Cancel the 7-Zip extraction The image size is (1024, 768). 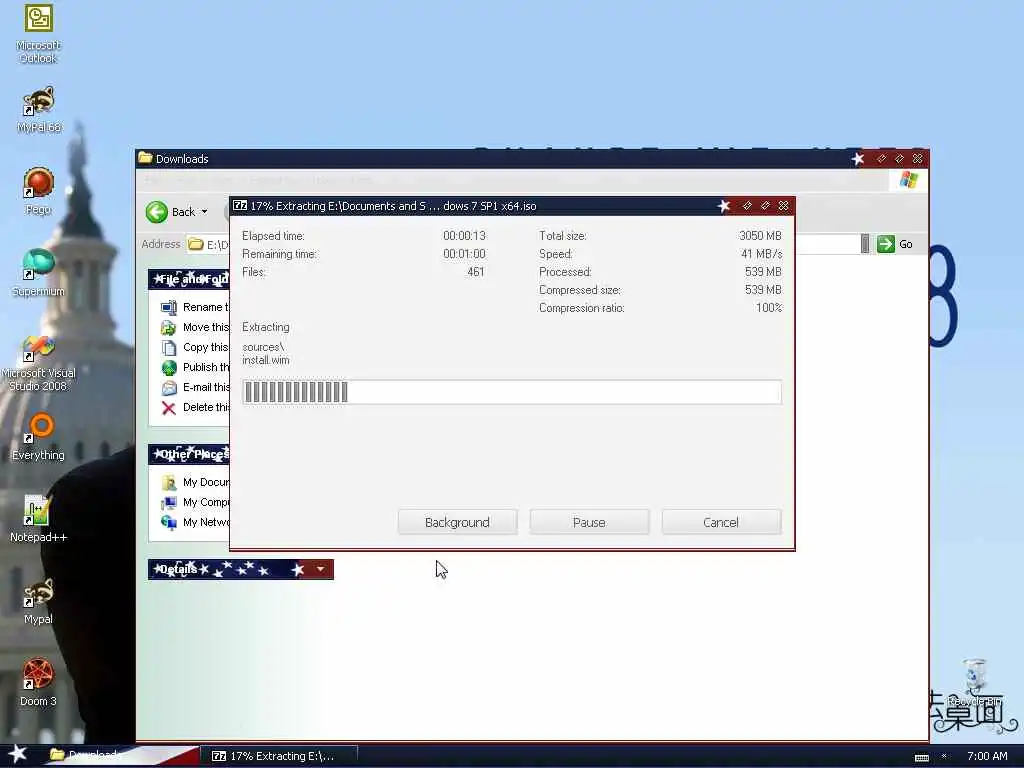click(x=721, y=522)
